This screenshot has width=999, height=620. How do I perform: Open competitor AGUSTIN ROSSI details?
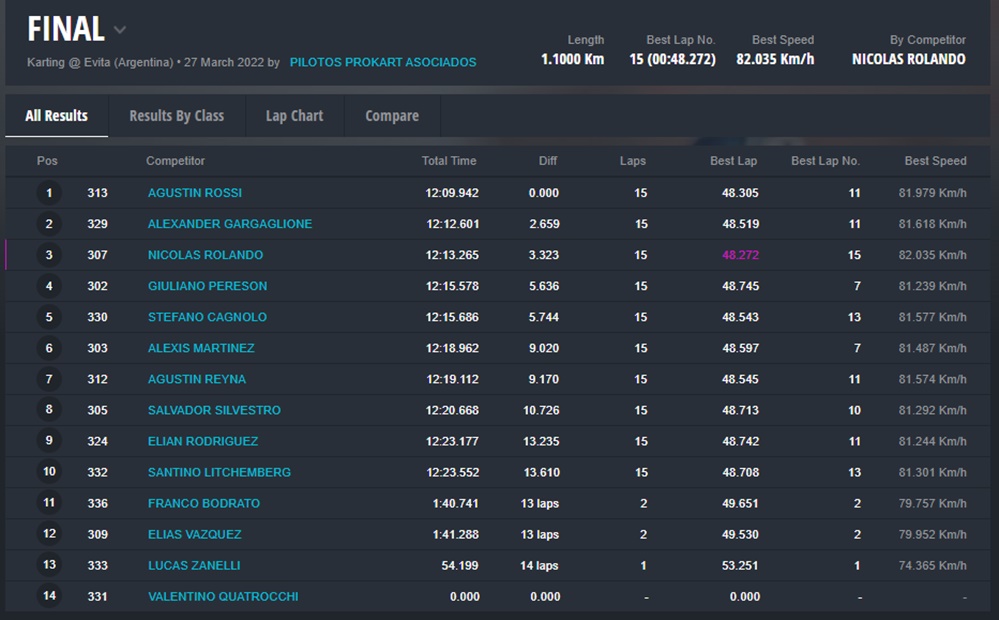click(x=195, y=193)
